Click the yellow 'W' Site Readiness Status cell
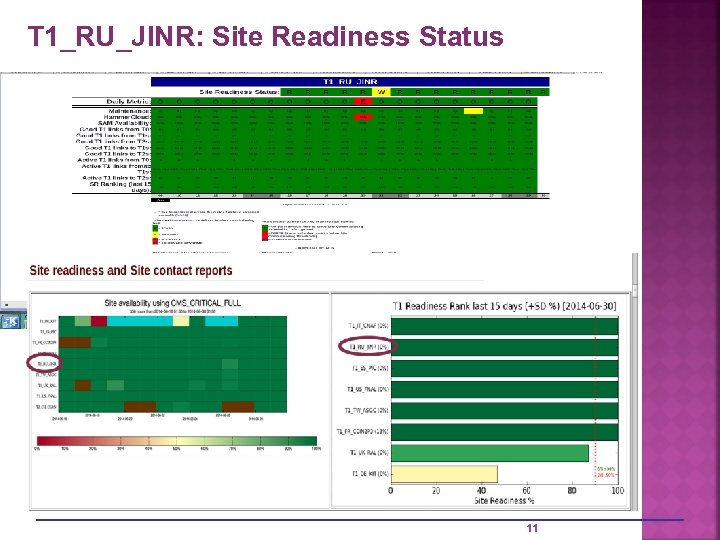The image size is (720, 540). 381,92
